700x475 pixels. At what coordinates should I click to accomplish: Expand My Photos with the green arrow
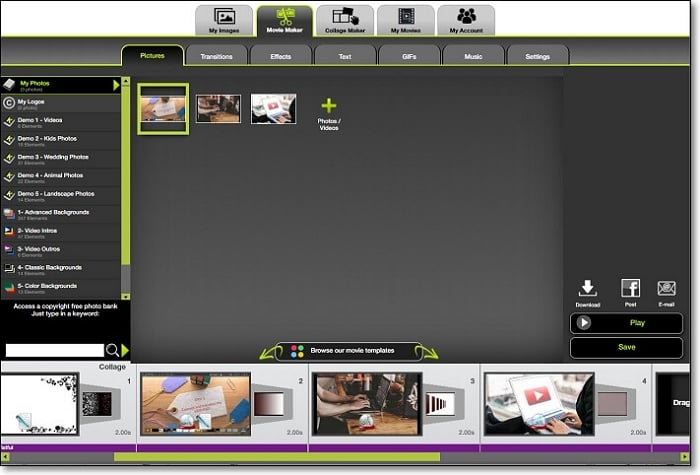pos(116,85)
